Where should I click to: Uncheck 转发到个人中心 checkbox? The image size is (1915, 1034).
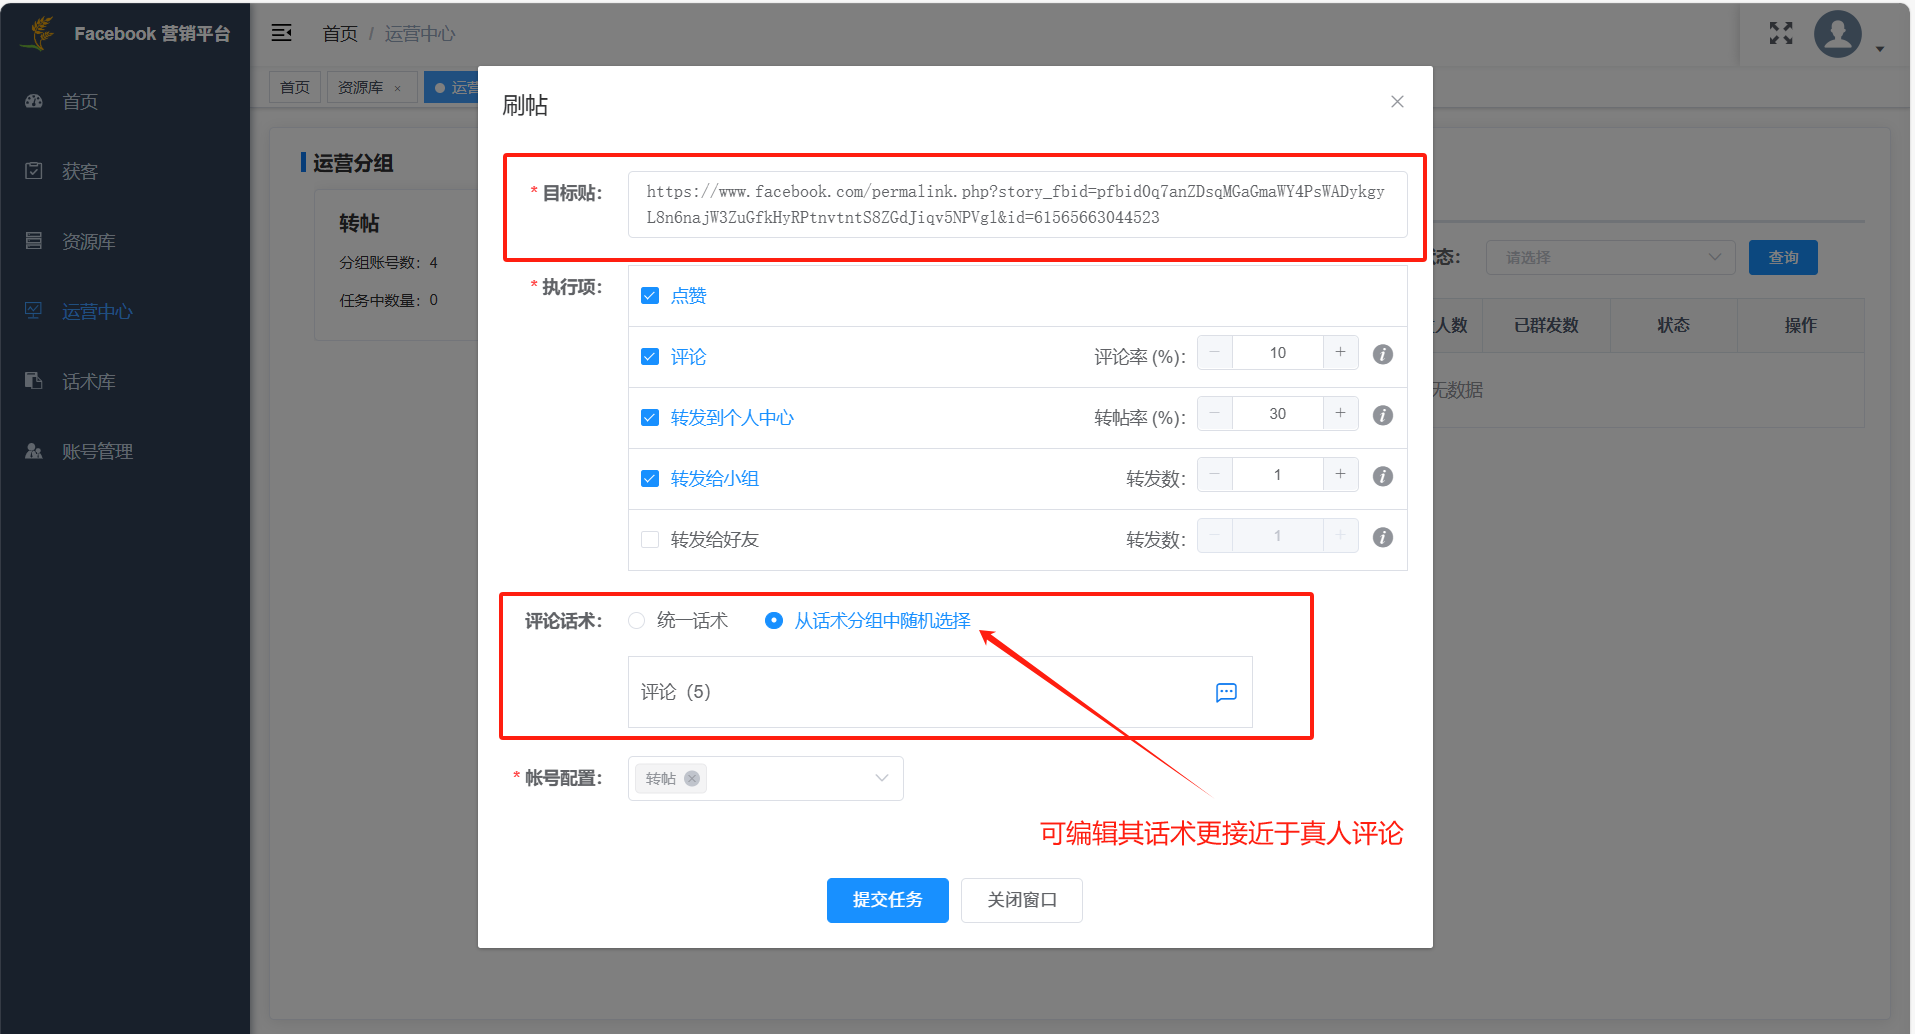point(650,417)
